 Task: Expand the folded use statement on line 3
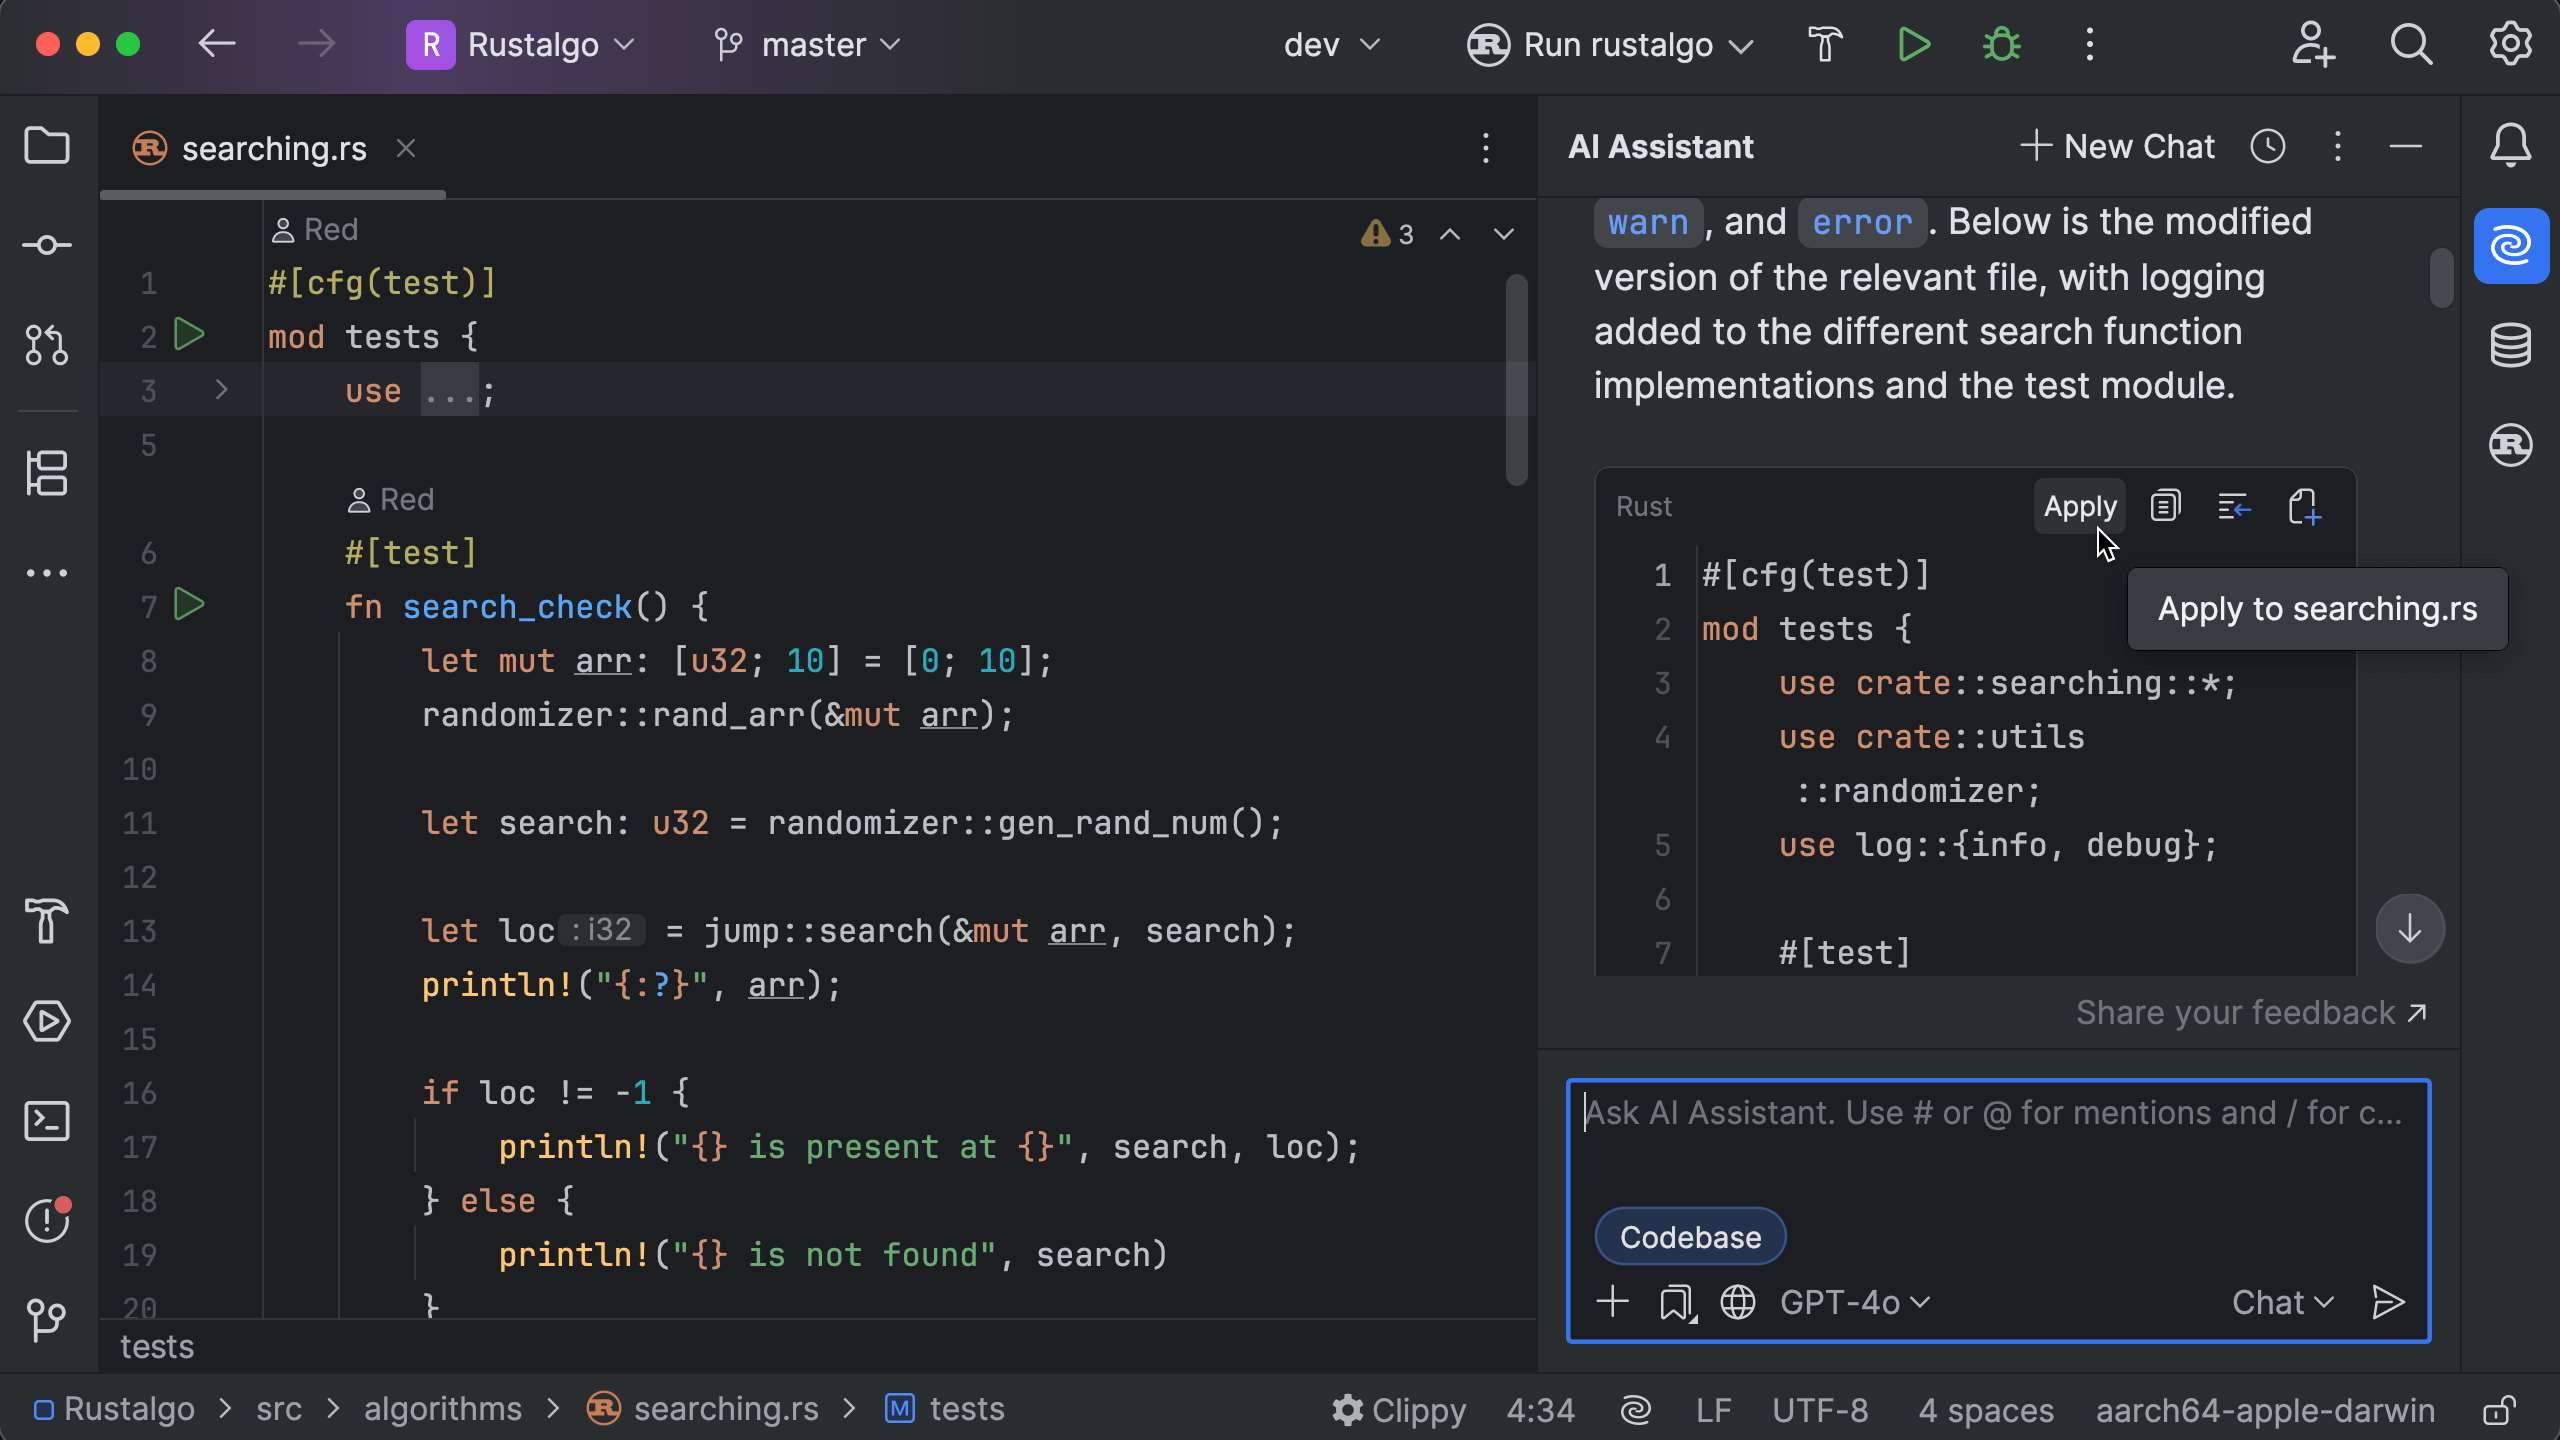point(222,390)
